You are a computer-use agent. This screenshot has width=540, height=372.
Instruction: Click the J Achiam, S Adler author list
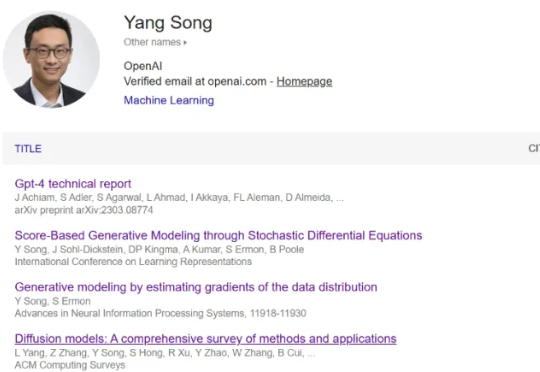[179, 197]
